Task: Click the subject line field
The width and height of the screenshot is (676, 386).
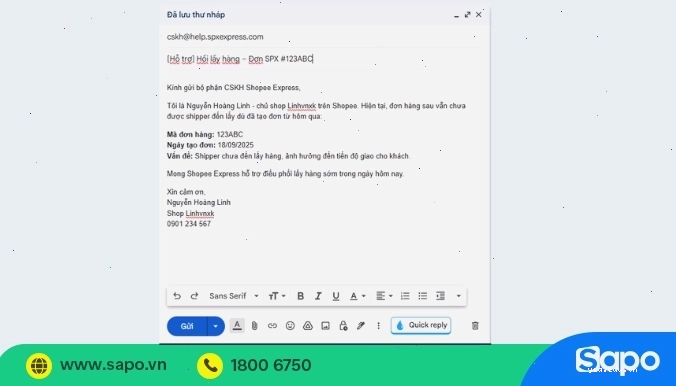Action: 323,59
